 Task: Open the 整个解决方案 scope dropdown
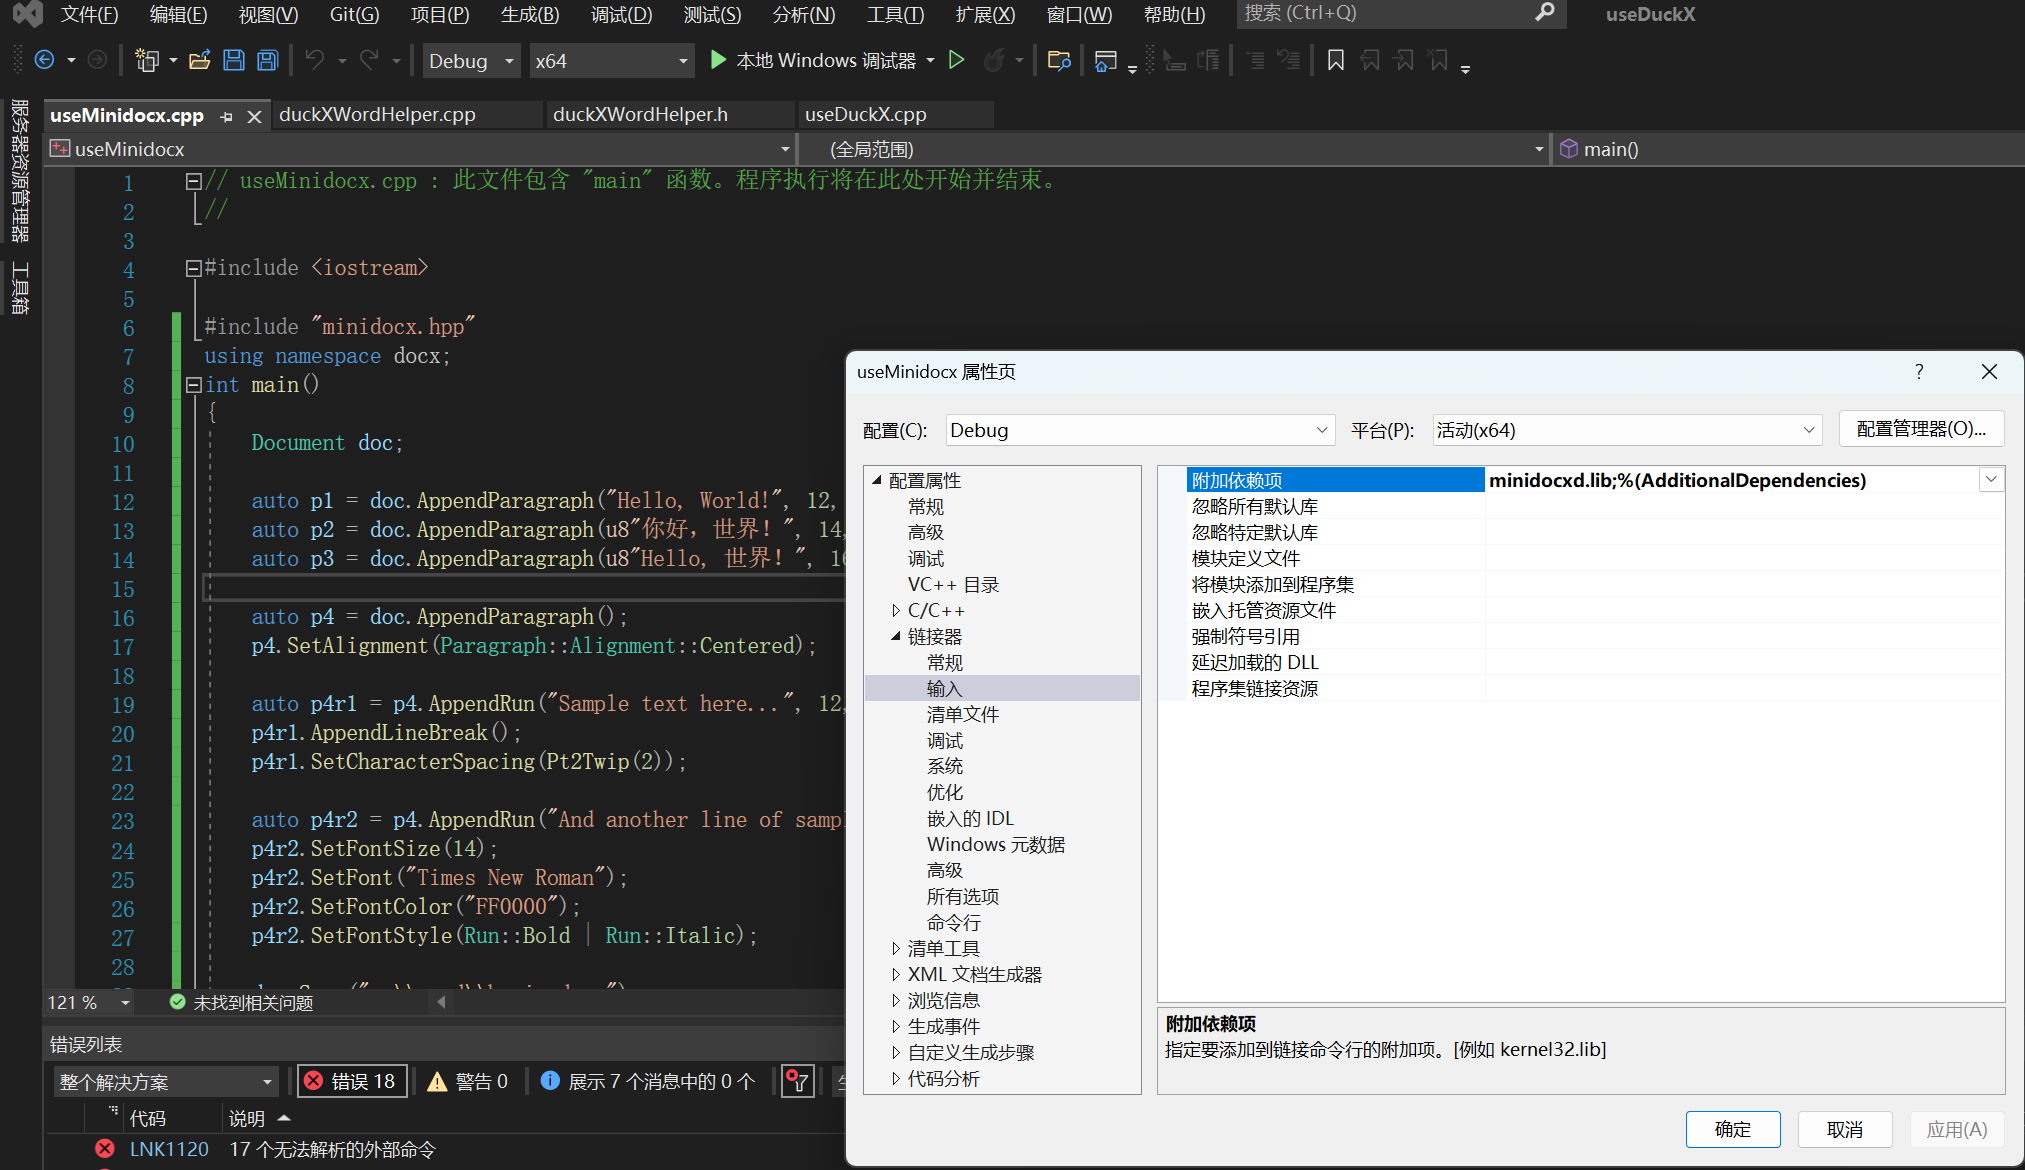[166, 1081]
